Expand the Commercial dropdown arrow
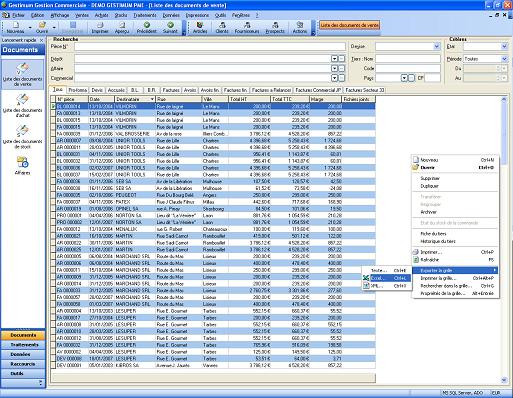 [334, 78]
